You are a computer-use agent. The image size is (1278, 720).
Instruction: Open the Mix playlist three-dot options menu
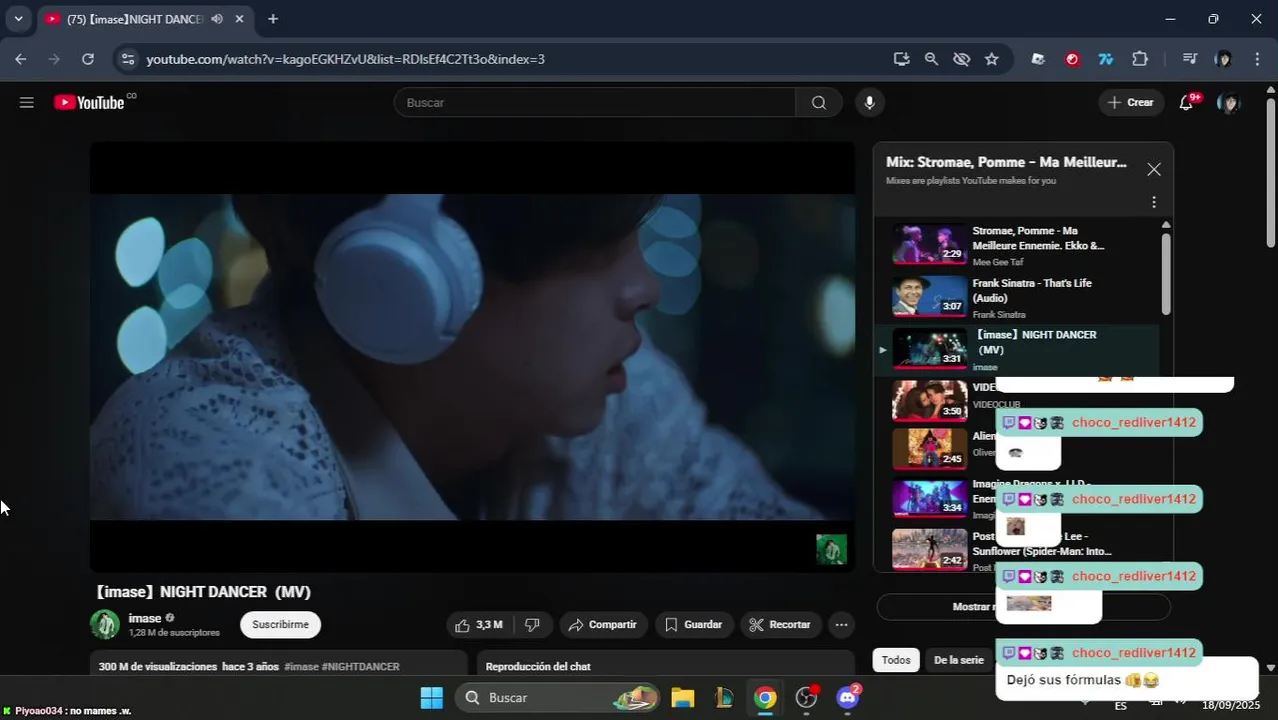pyautogui.click(x=1154, y=202)
